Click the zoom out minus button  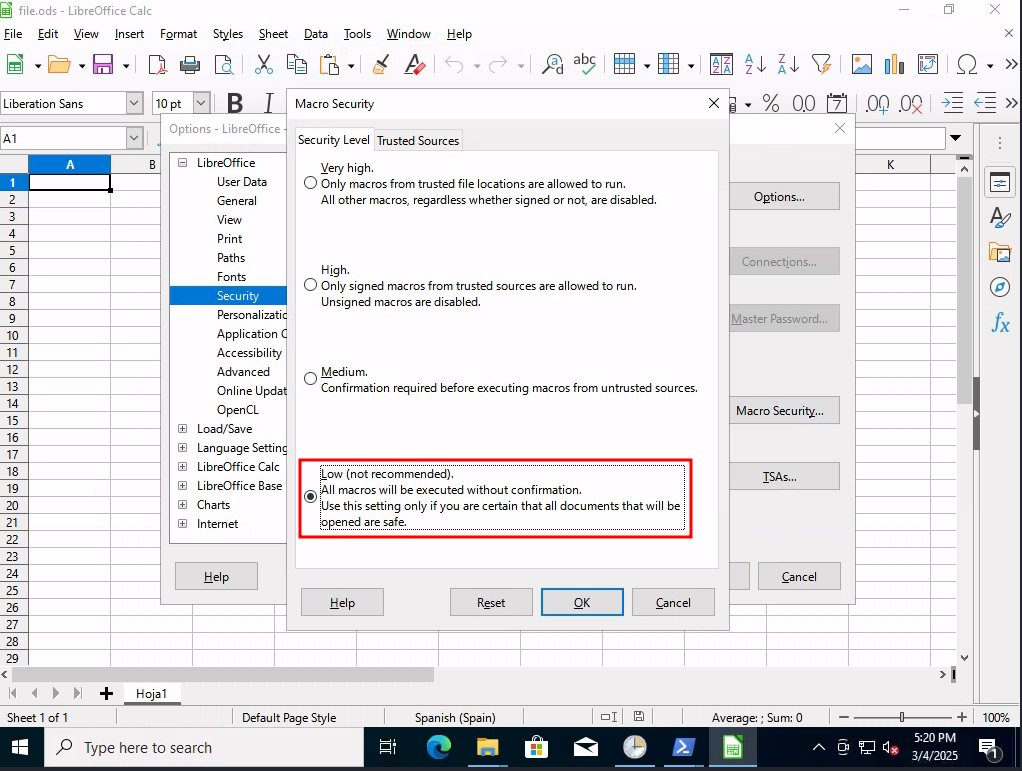coord(844,717)
